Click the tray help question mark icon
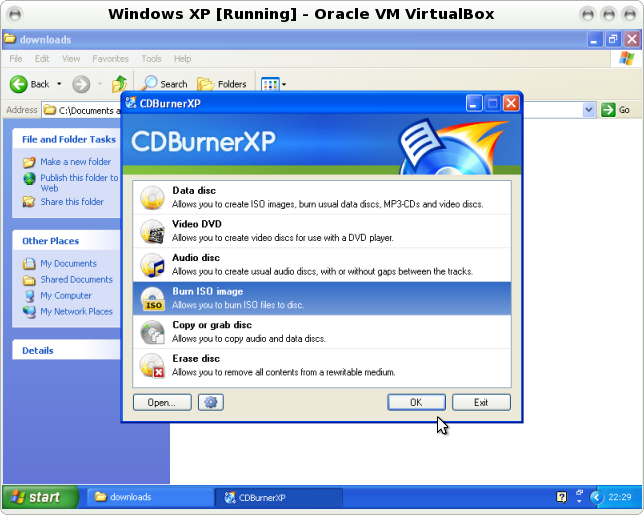This screenshot has width=644, height=515. (x=561, y=497)
